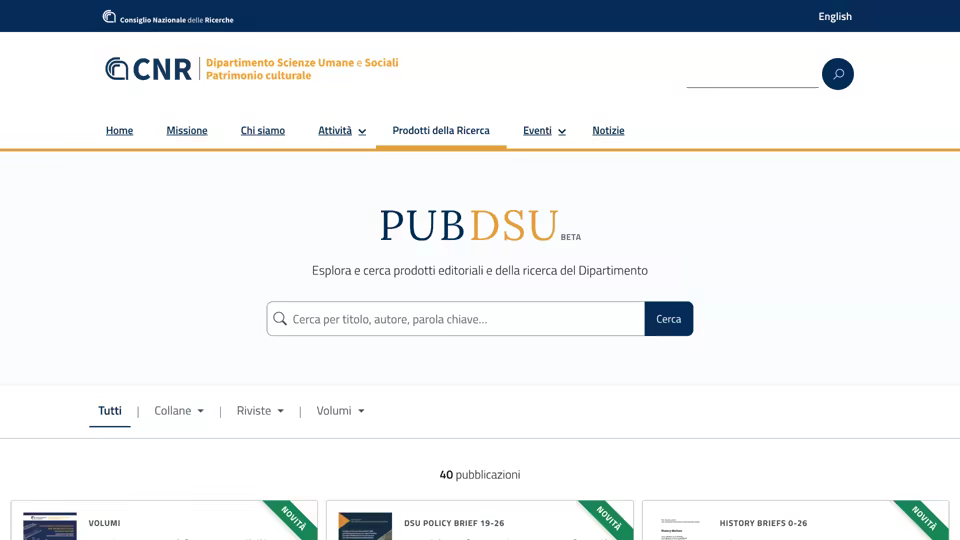Select the Tutti filter tab
Screen dimensions: 960x540
[x=110, y=411]
